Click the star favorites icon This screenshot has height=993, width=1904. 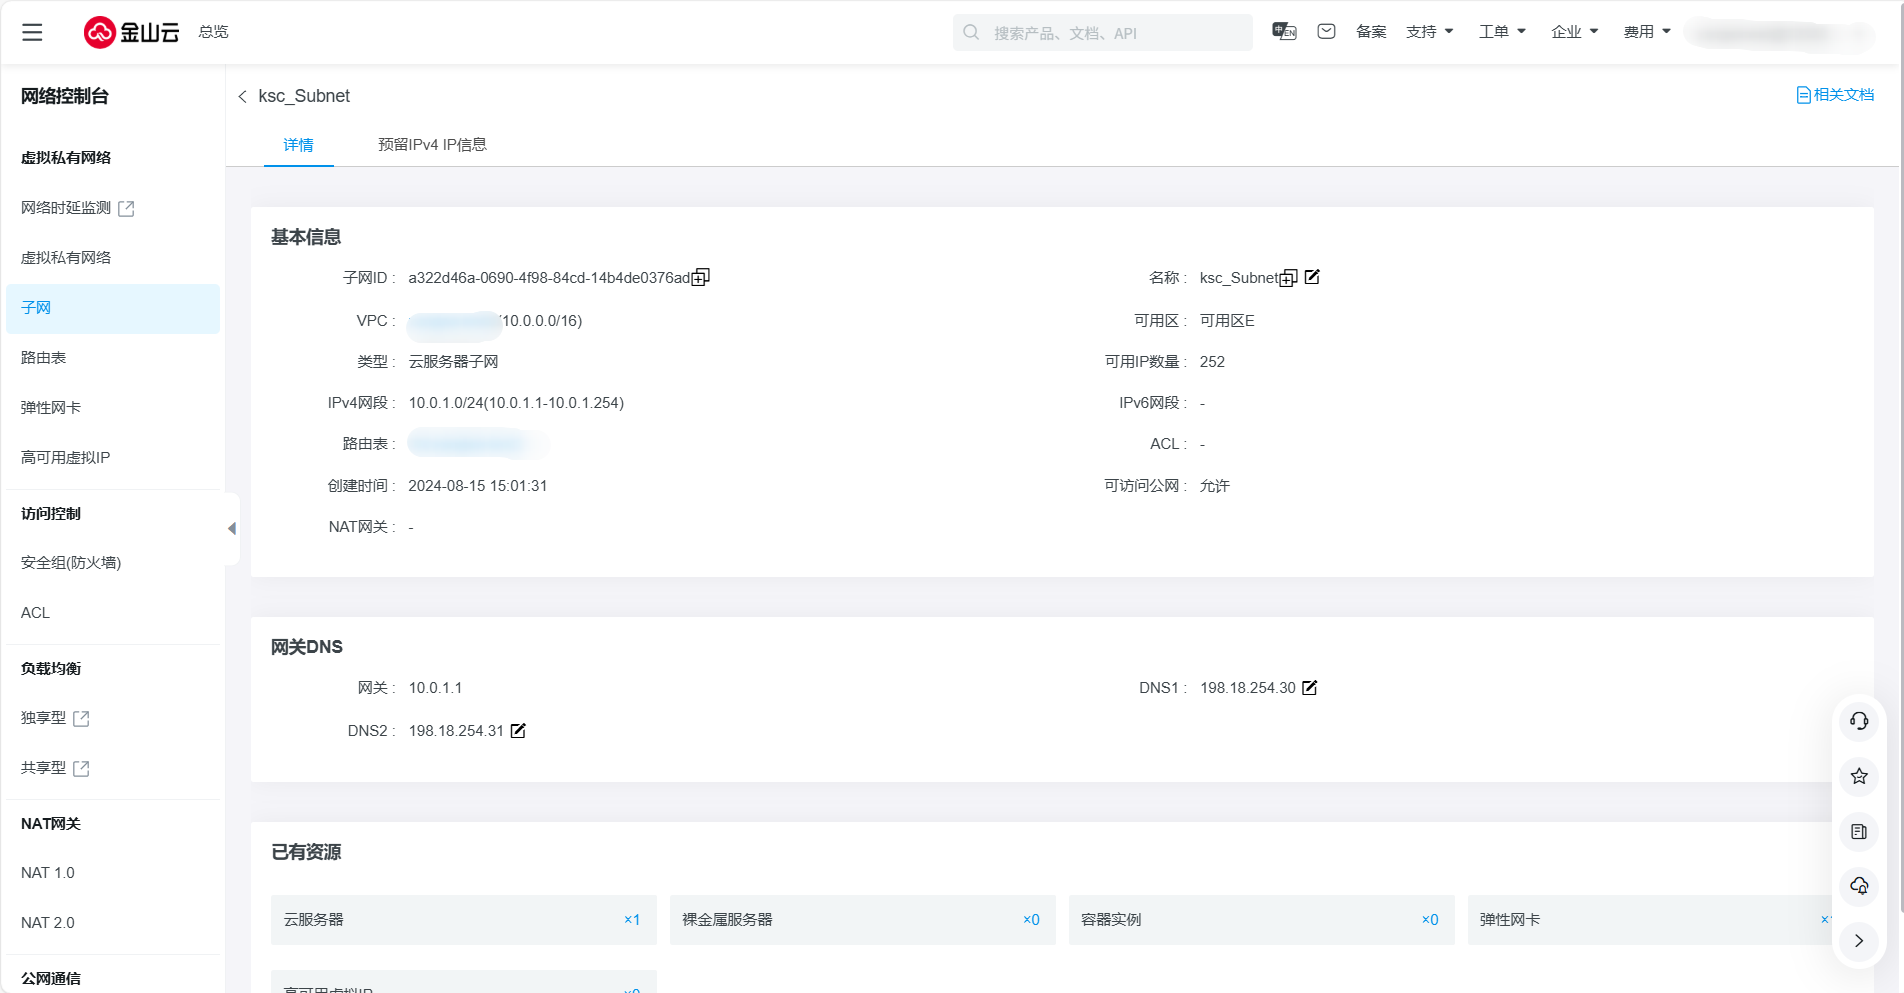tap(1859, 776)
